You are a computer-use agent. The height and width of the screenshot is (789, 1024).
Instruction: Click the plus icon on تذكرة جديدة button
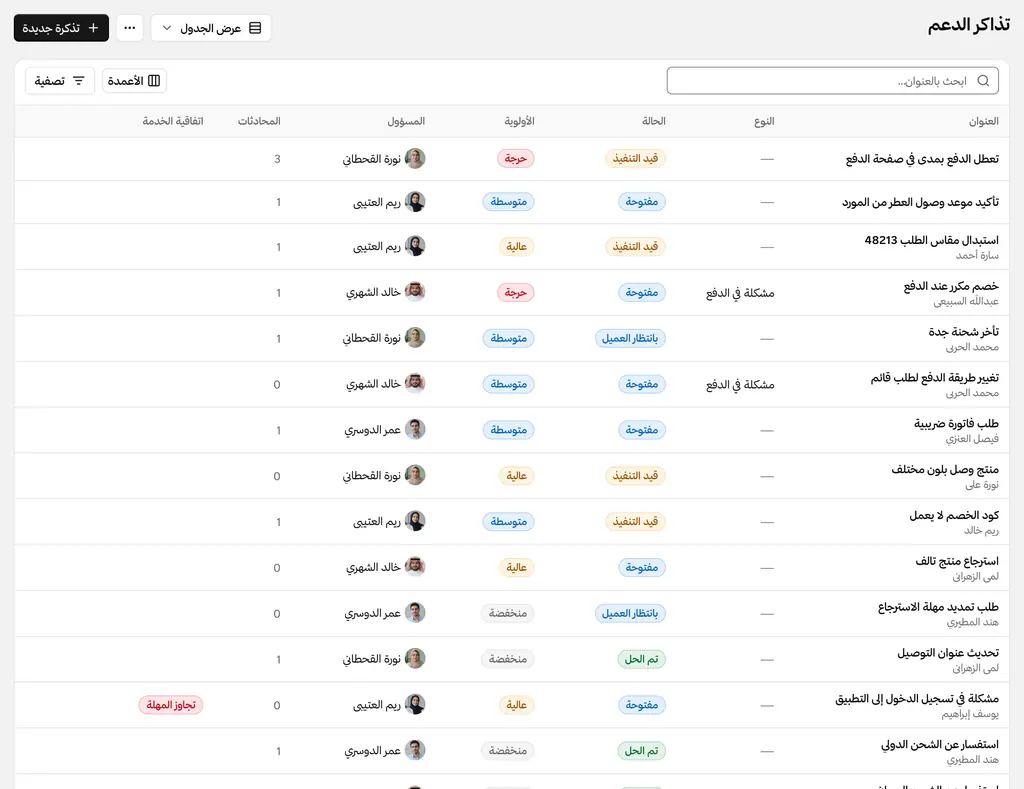[93, 28]
